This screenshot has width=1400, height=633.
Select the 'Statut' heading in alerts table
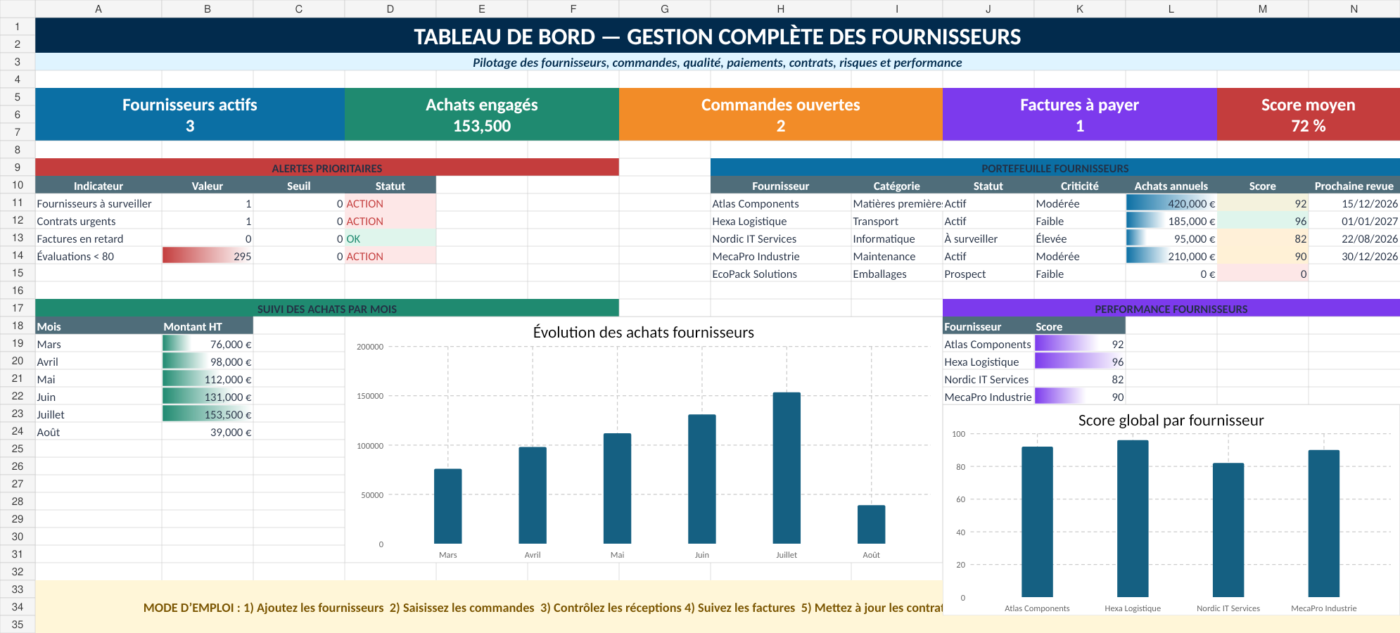coord(390,185)
